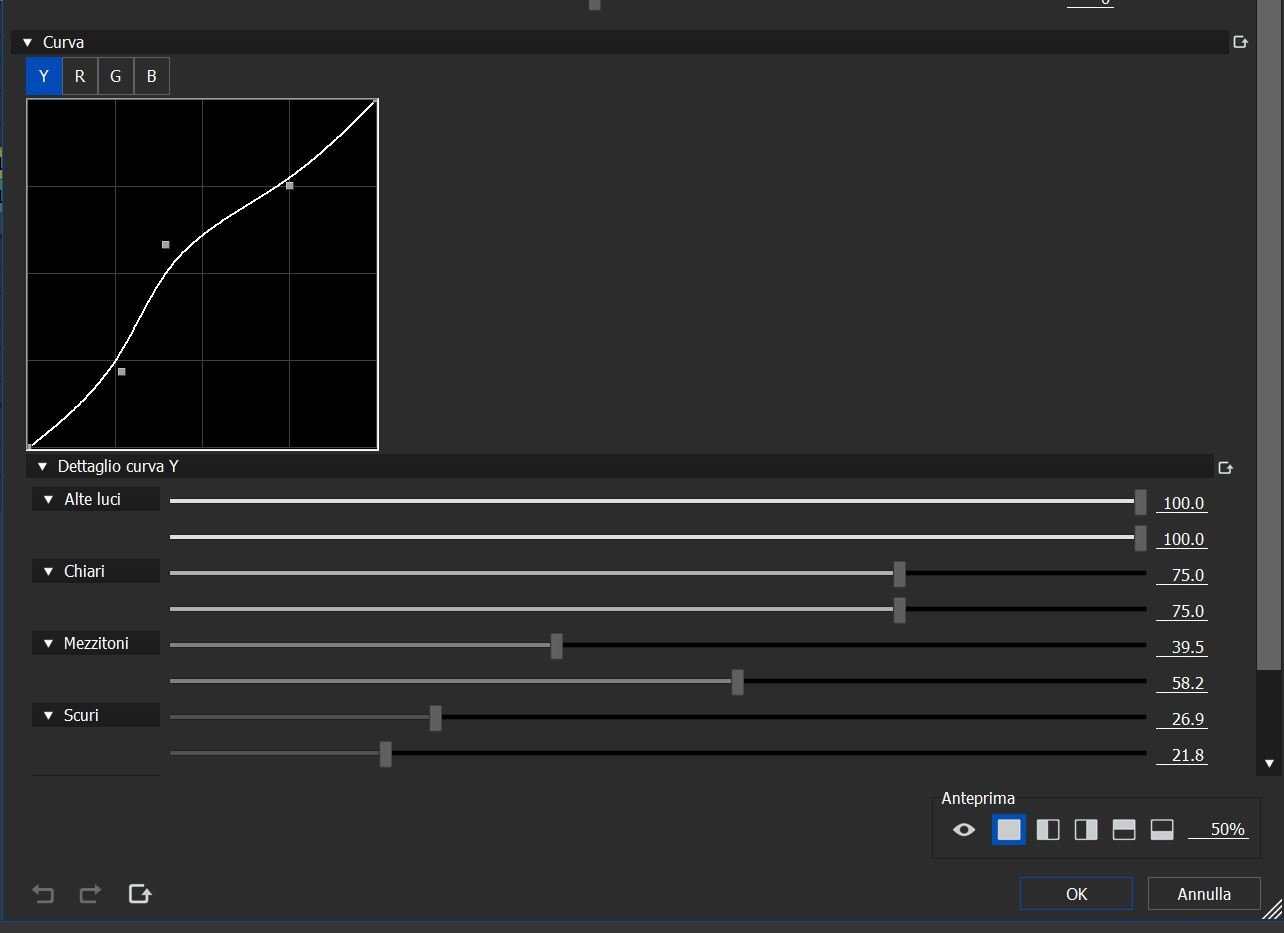Switch to the Y curve channel
Image resolution: width=1284 pixels, height=933 pixels.
tap(44, 76)
